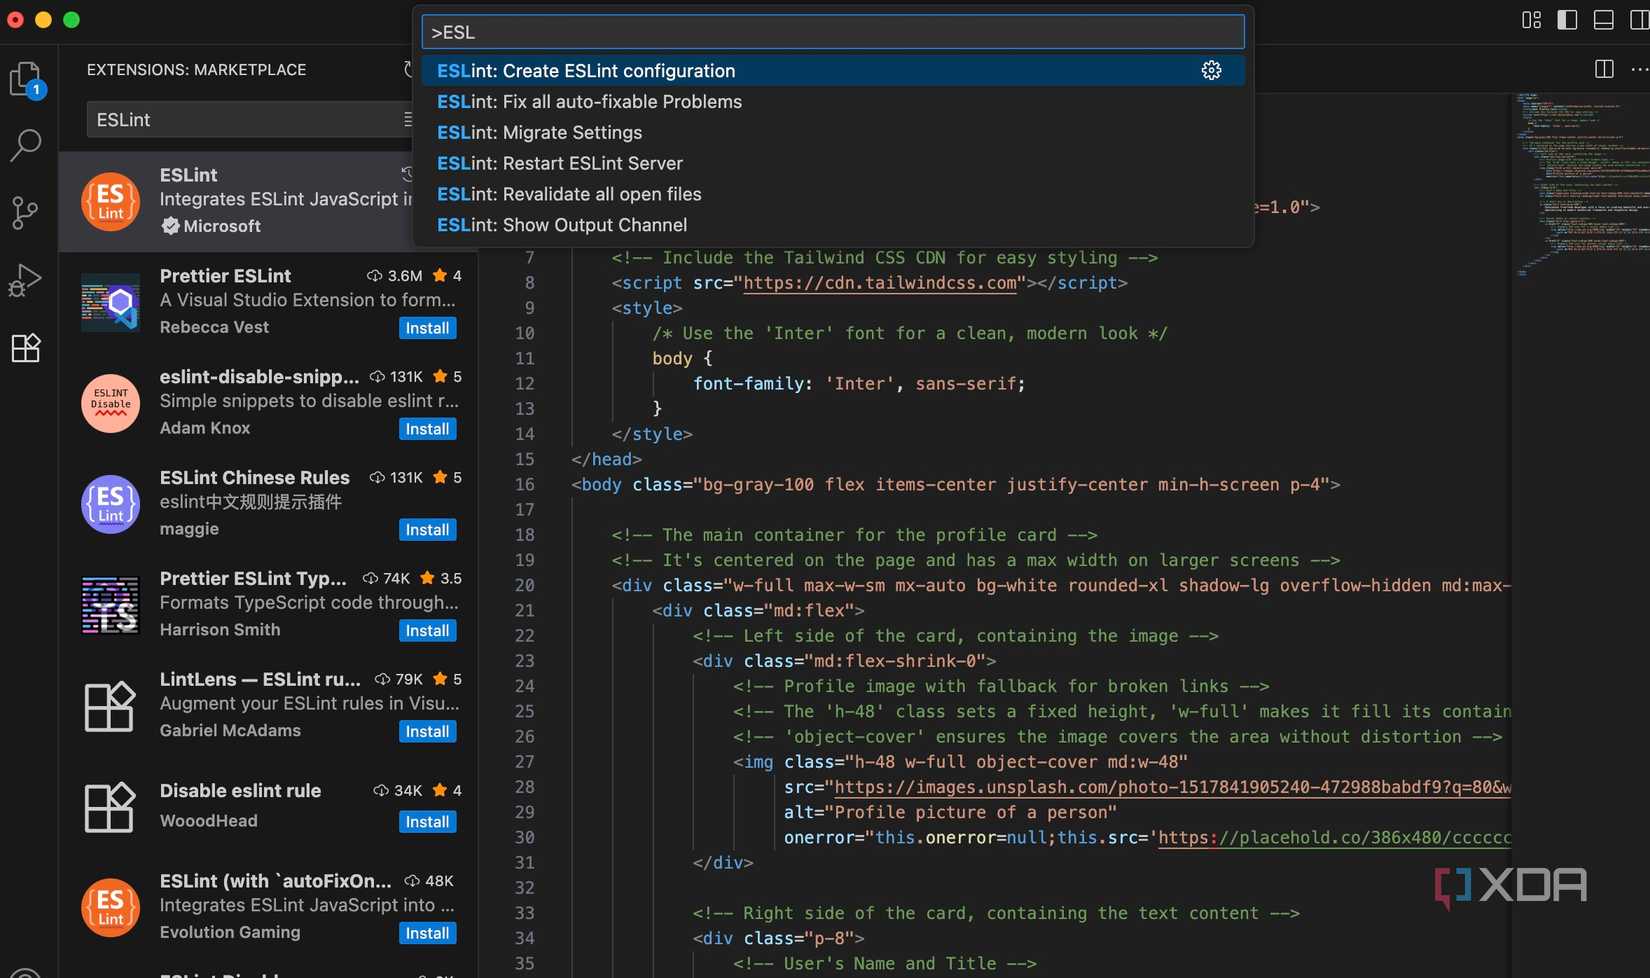Toggle the bottom panel visibility

1603,20
